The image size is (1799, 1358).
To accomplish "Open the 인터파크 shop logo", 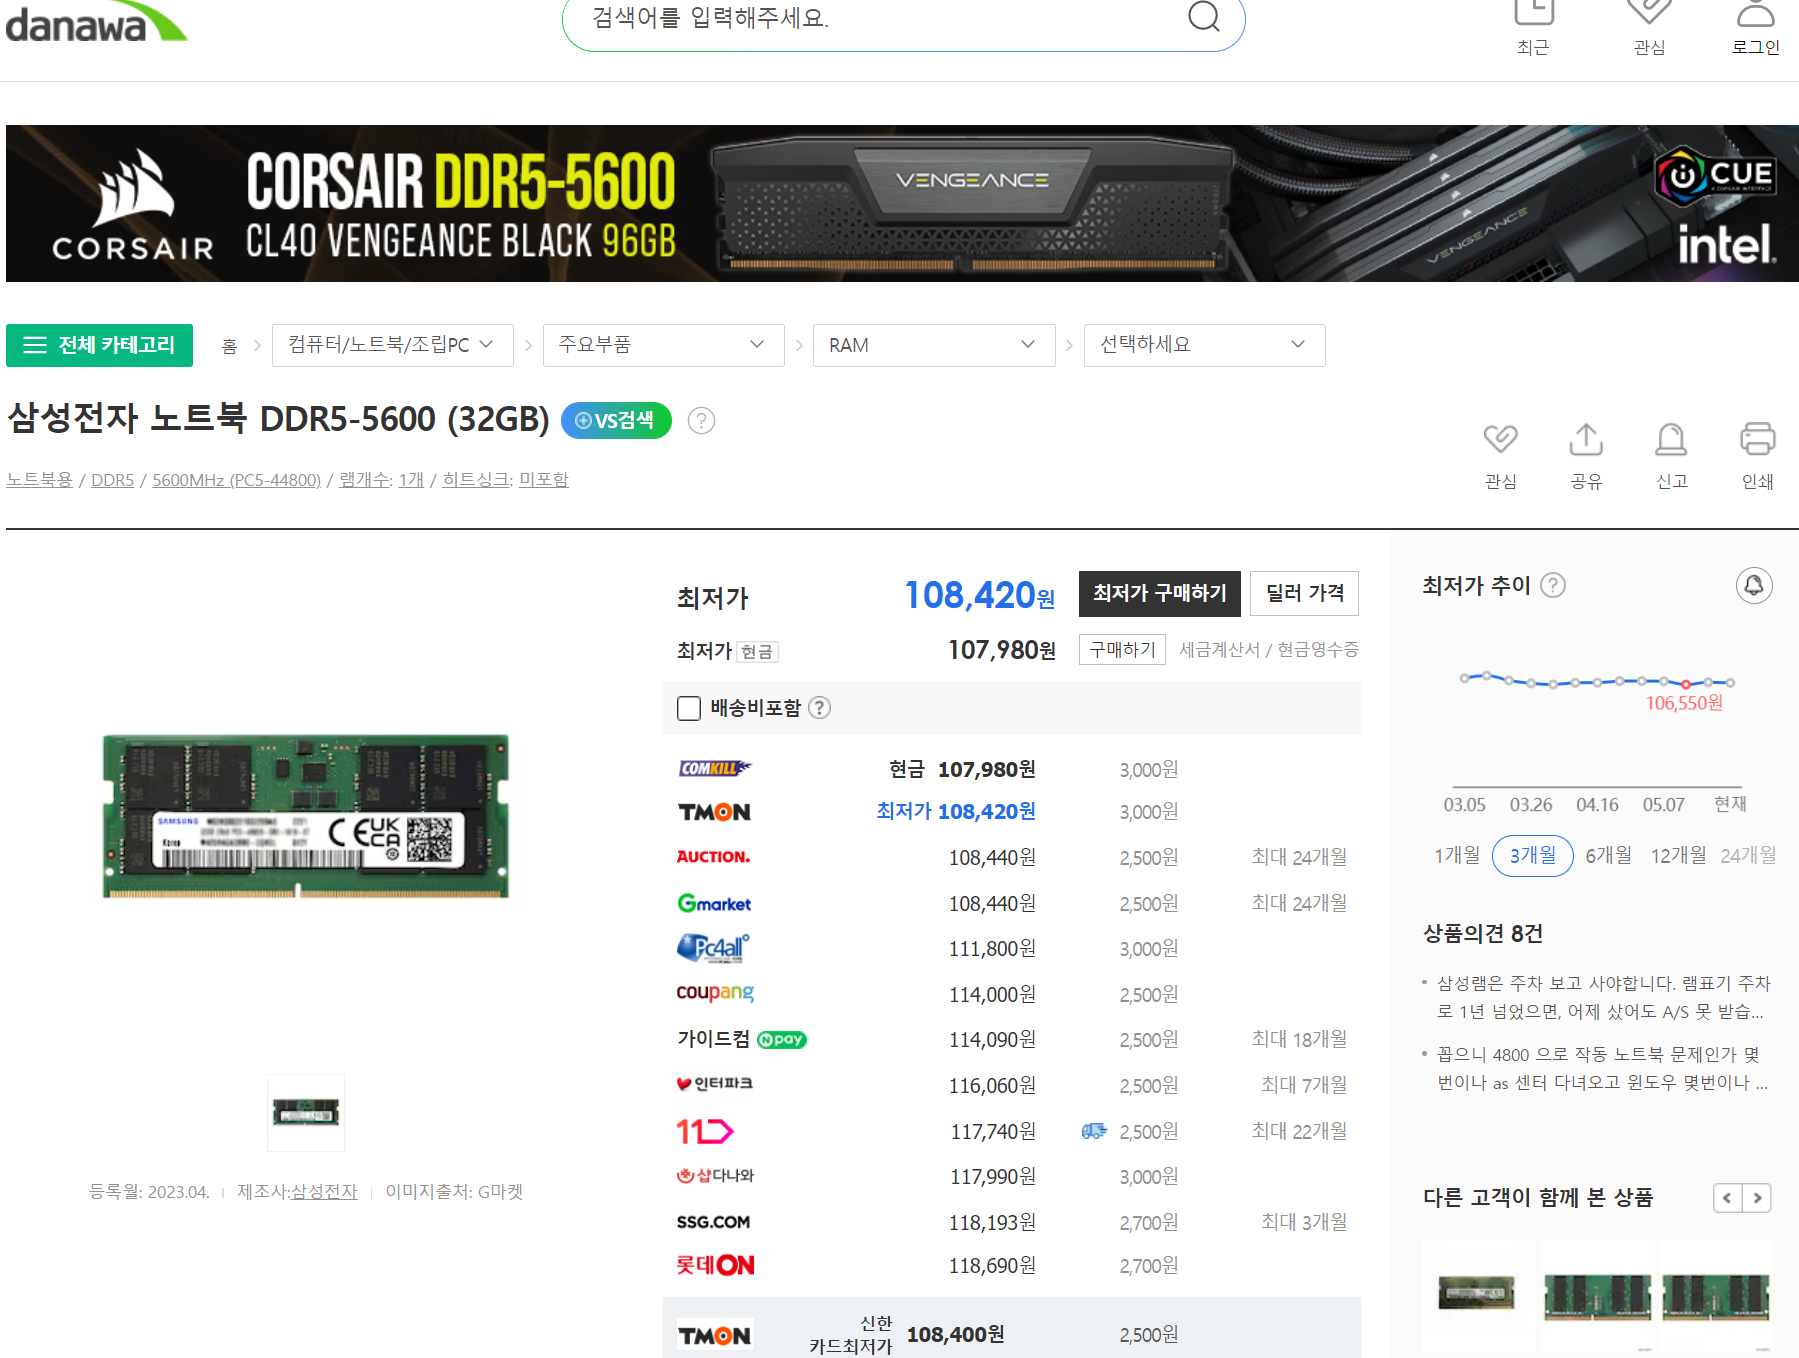I will pos(714,1084).
